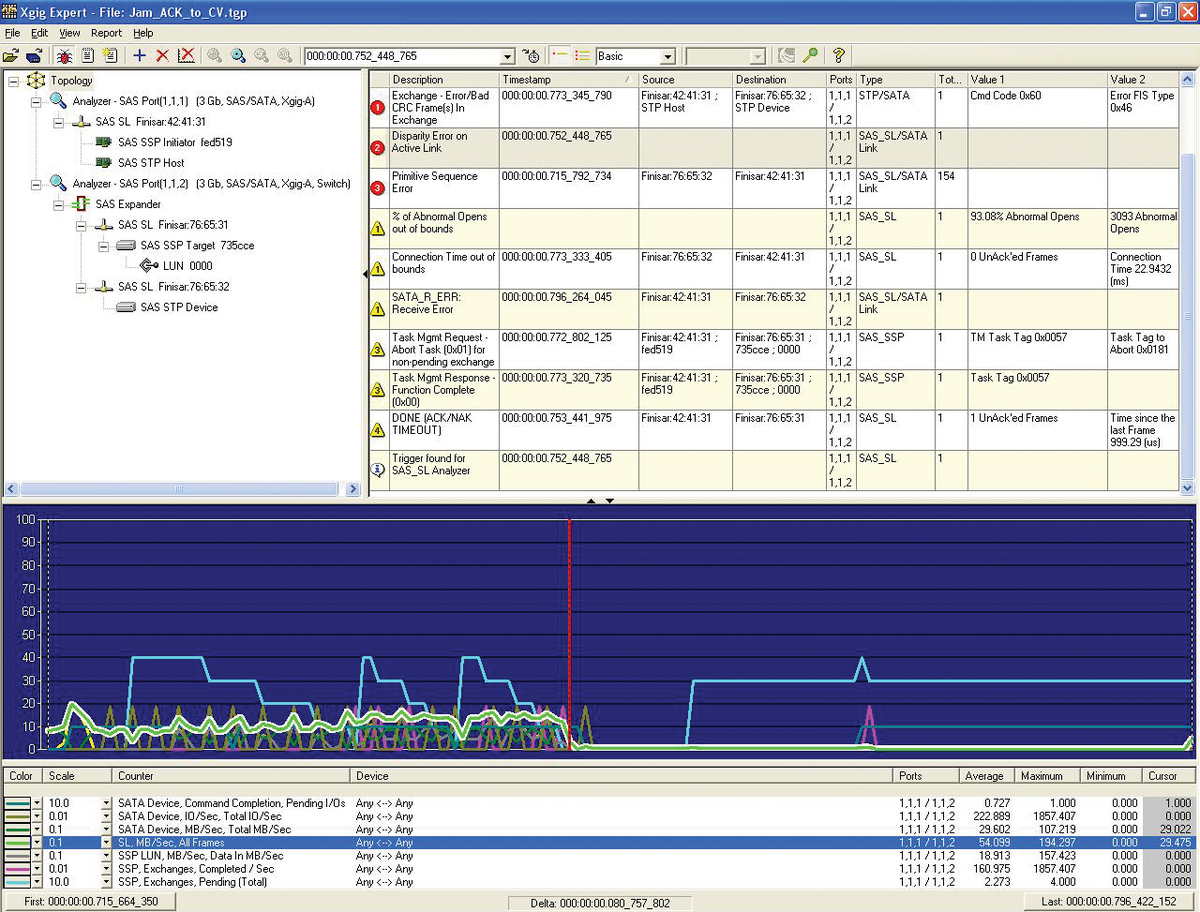Open the View menu
This screenshot has width=1200, height=912.
click(x=68, y=33)
